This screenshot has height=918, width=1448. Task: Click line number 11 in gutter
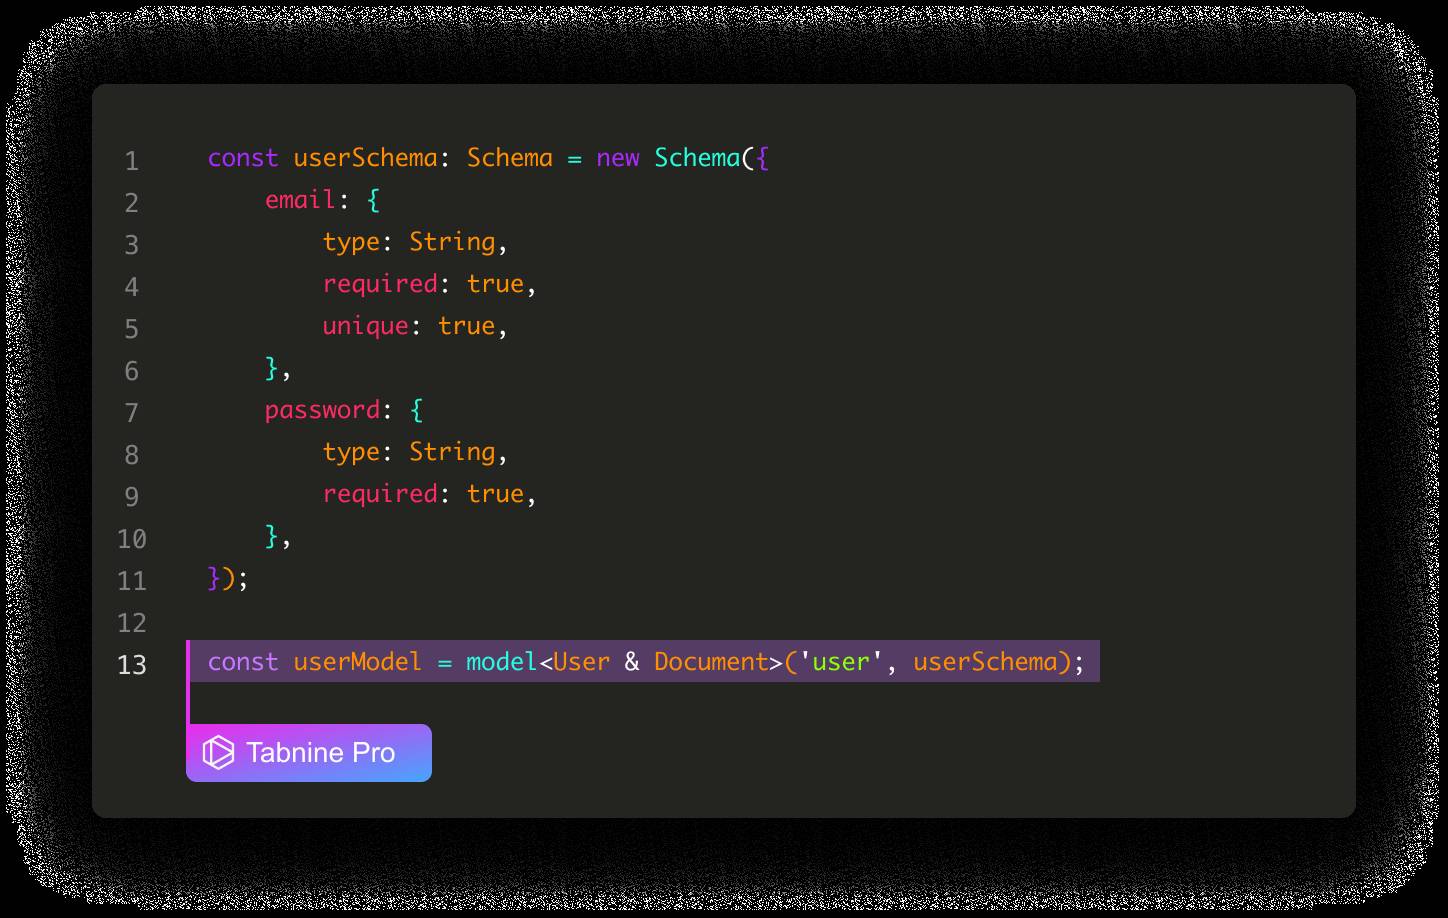[132, 581]
